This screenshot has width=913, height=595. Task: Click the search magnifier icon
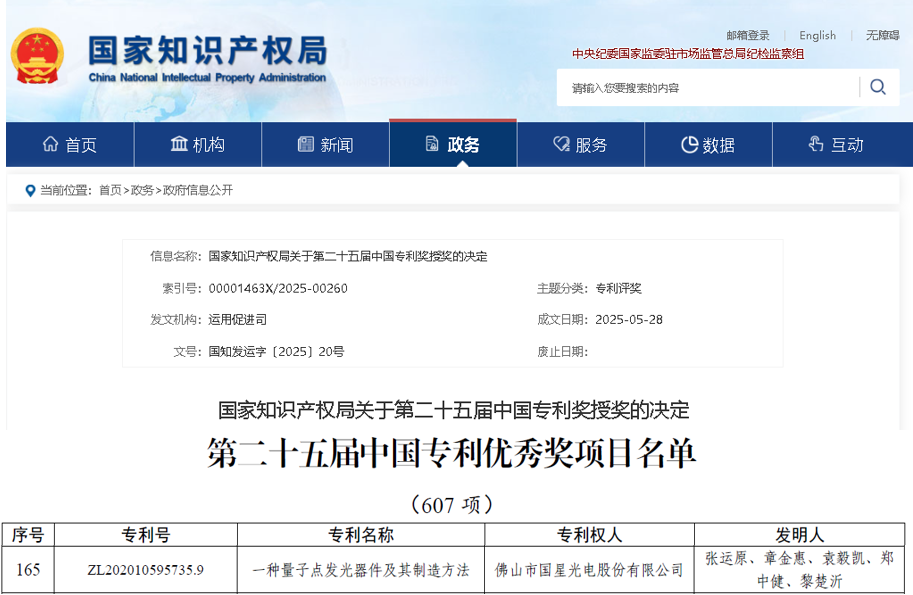(x=877, y=87)
